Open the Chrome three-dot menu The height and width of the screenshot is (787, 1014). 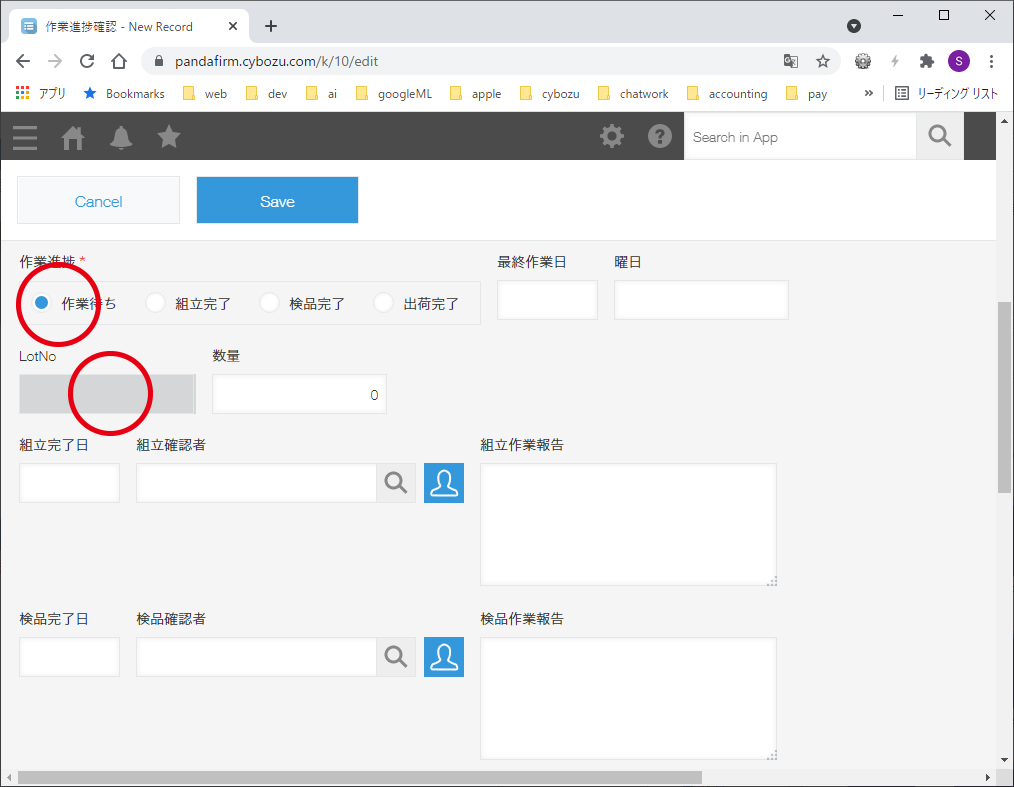tap(991, 61)
